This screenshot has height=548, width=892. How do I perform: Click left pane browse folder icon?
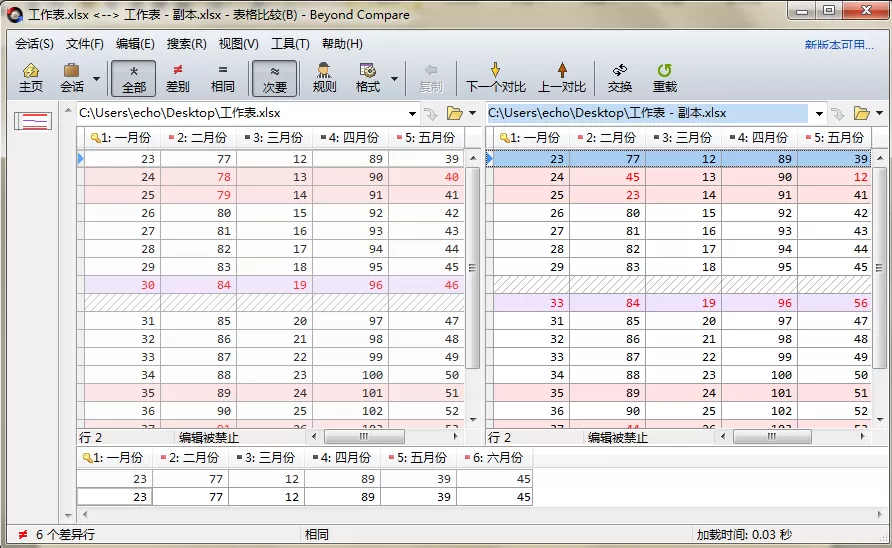click(455, 113)
